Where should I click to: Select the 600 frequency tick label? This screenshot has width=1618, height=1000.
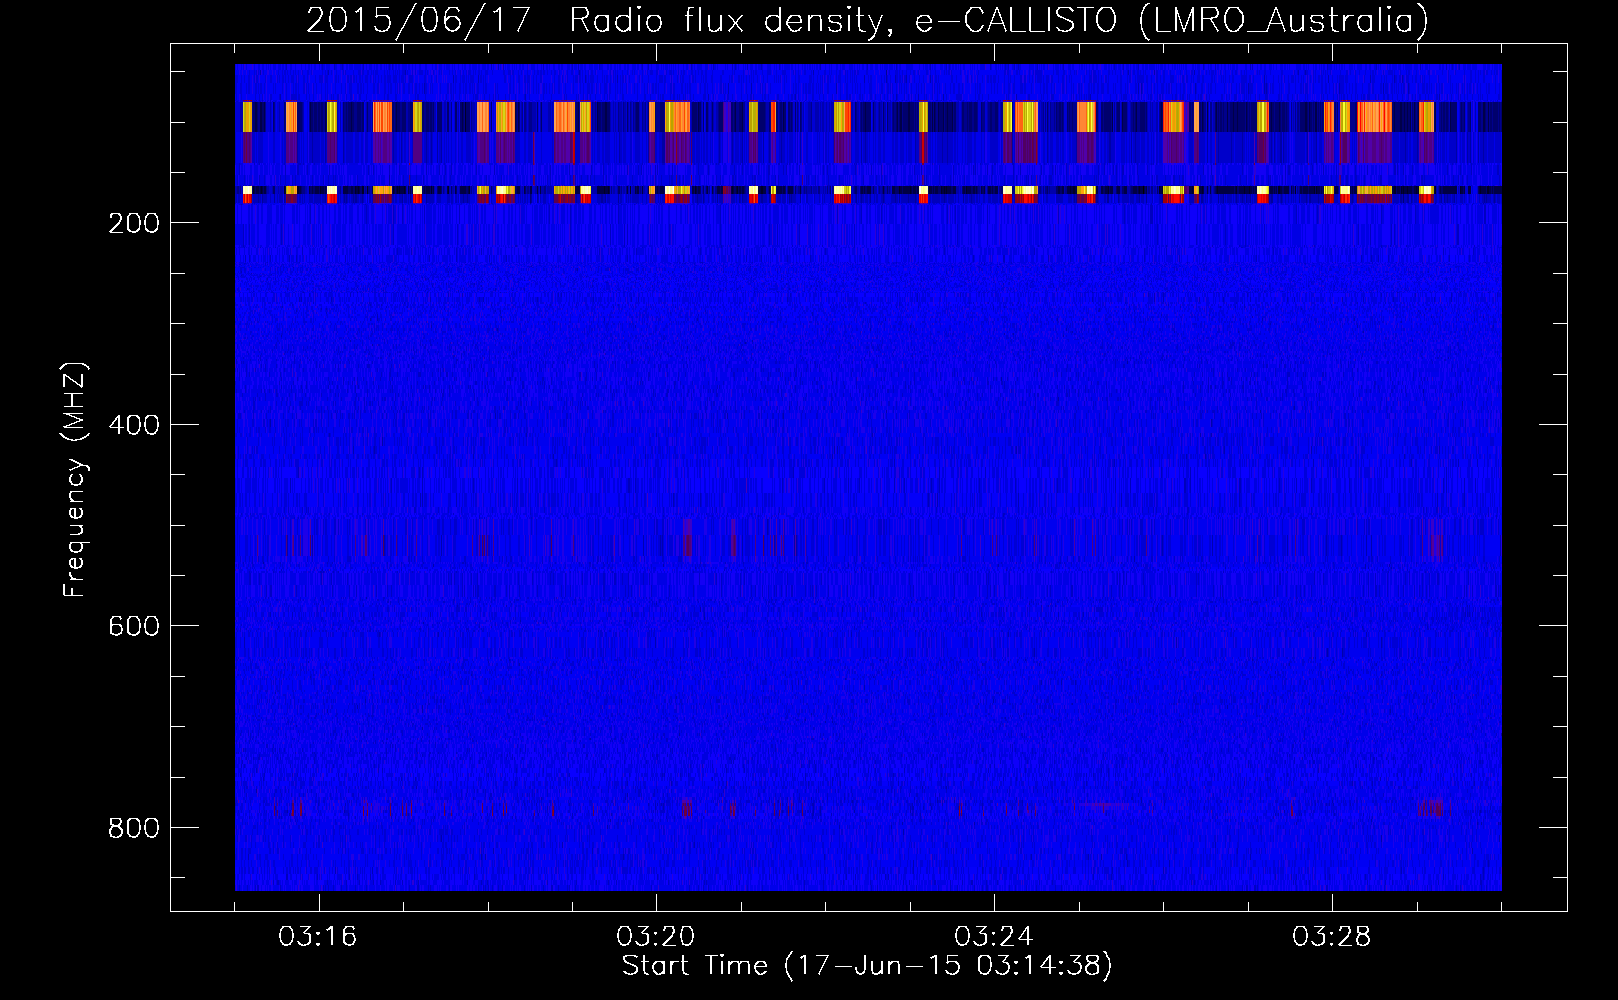(x=134, y=626)
